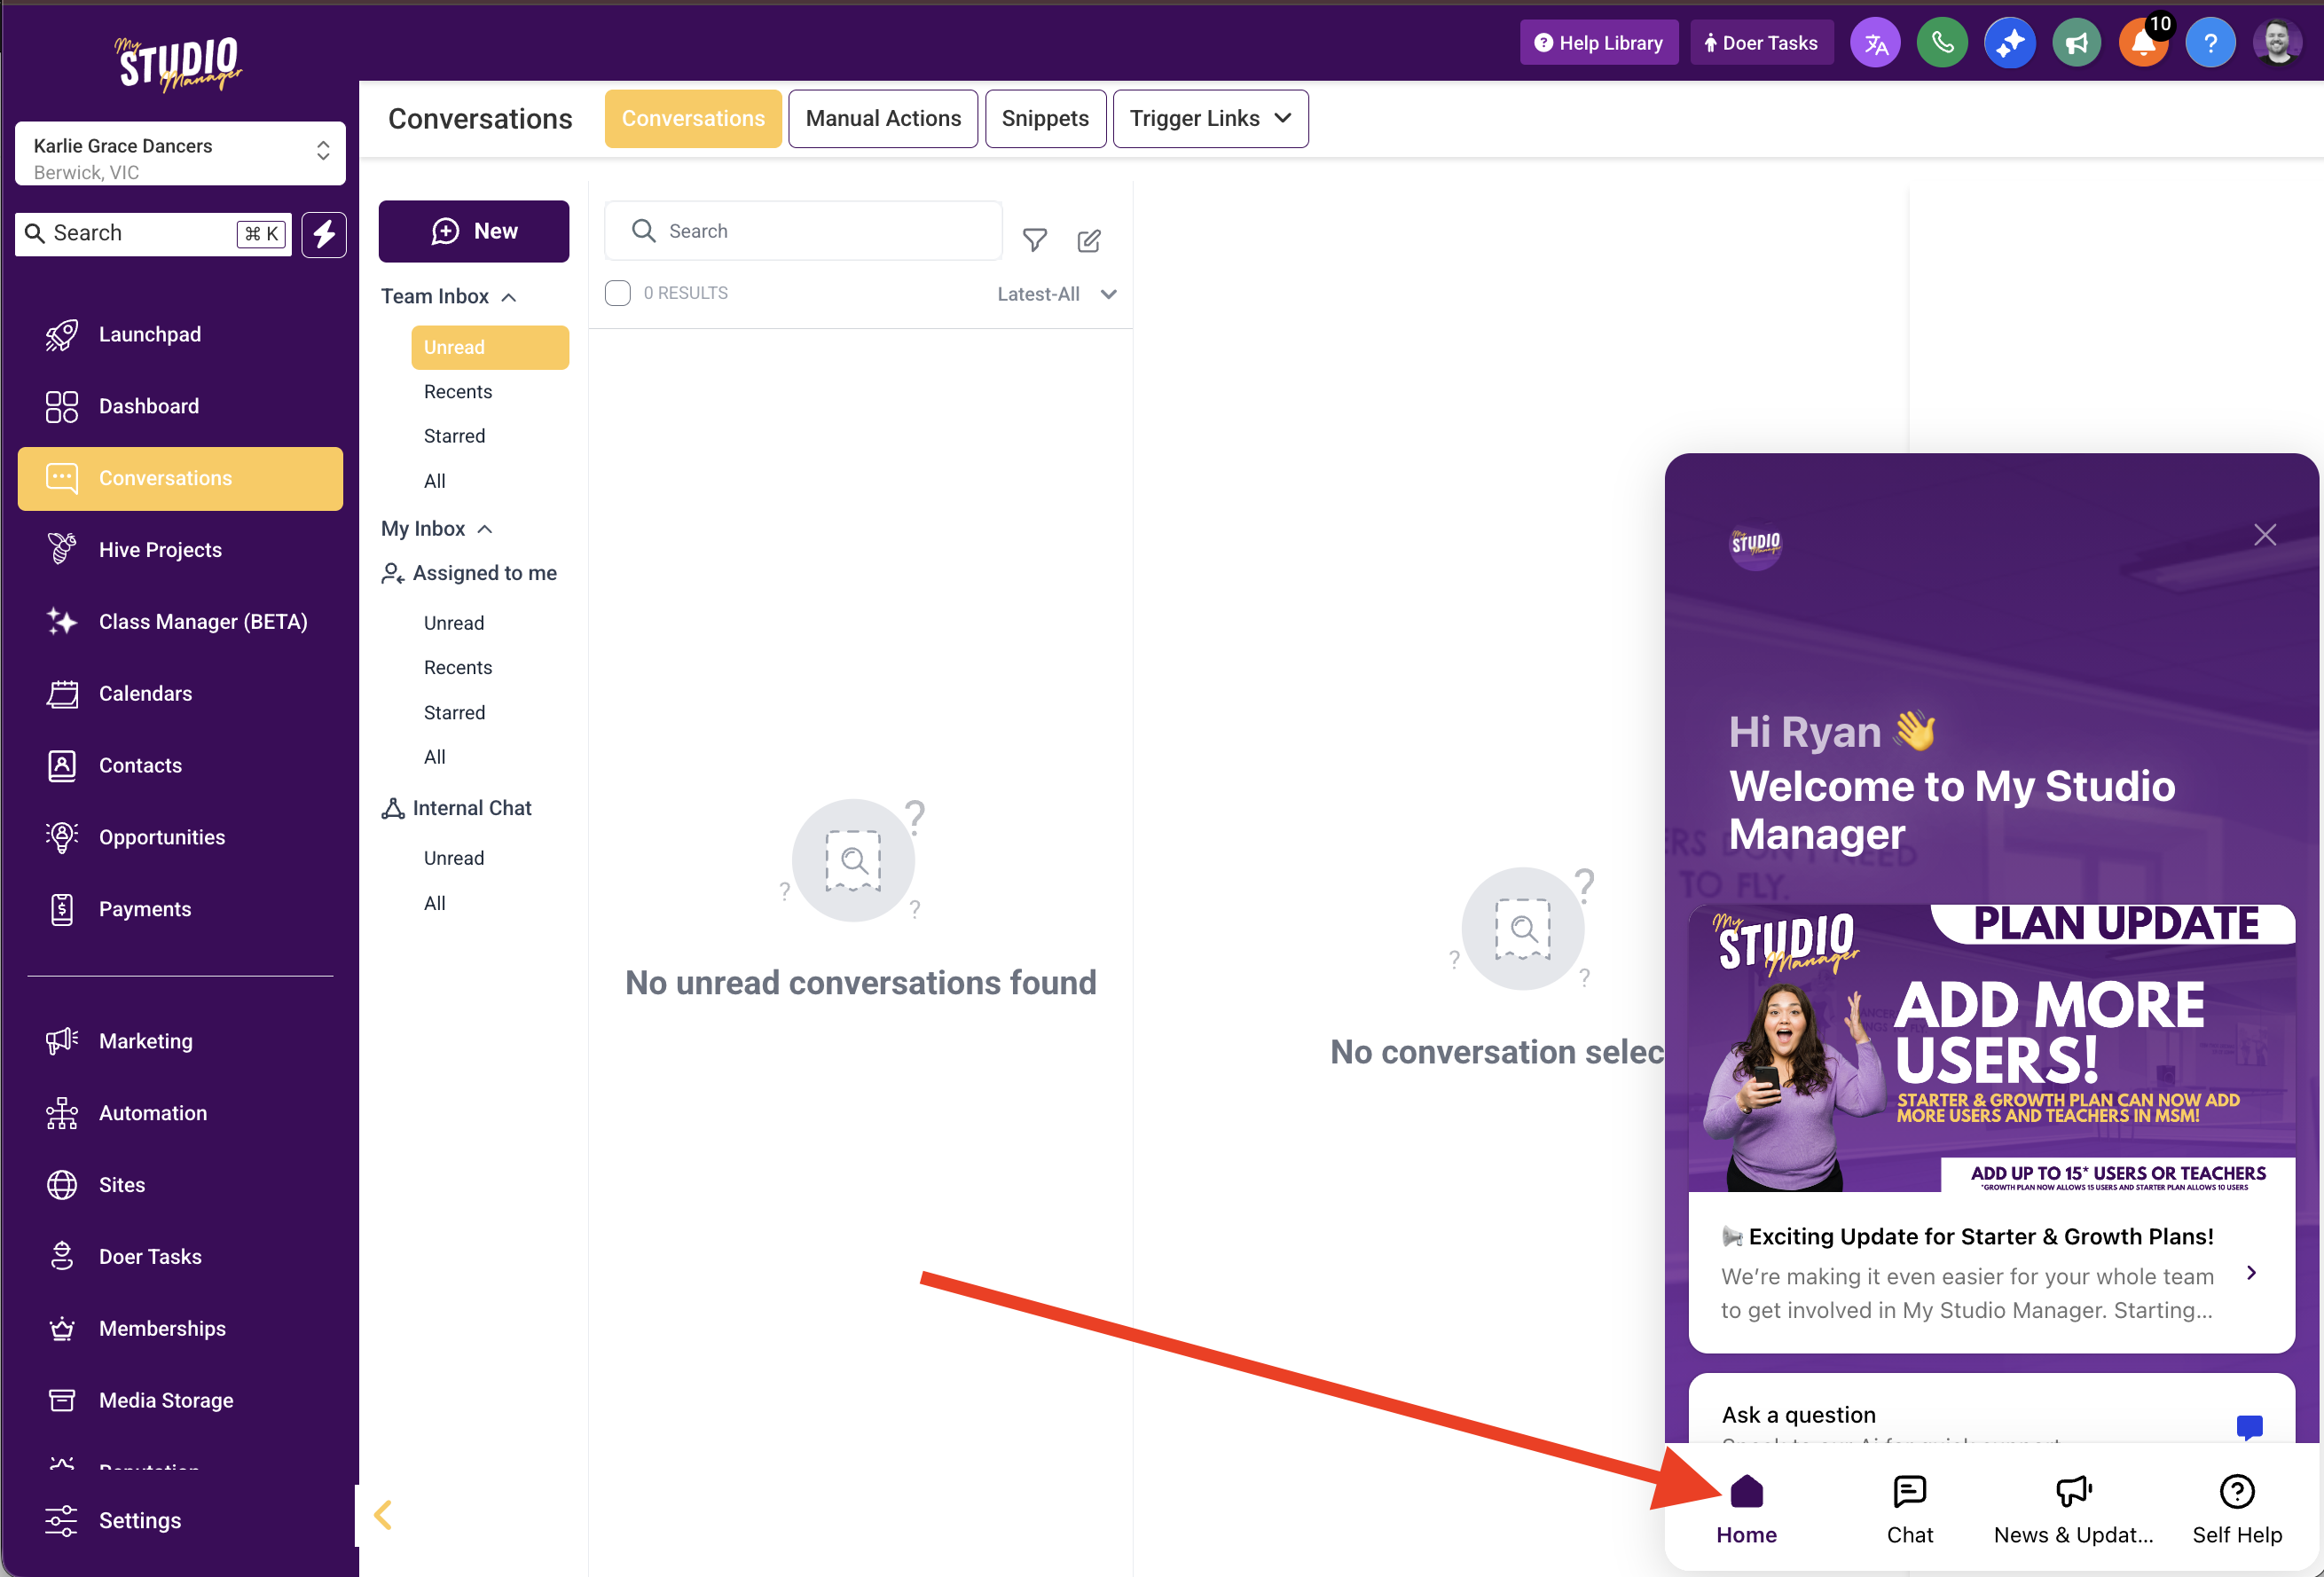Open Internal Chat section
Viewport: 2324px width, 1577px height.
click(x=457, y=809)
